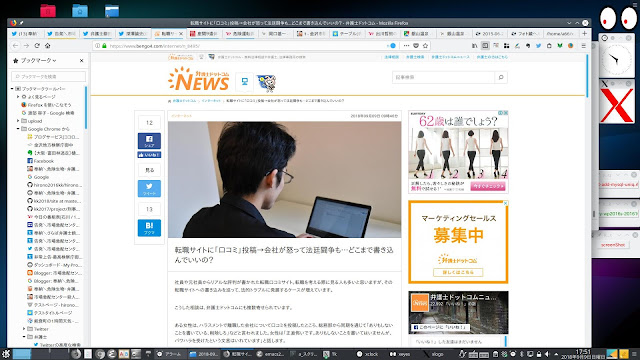
Task: Collapse the Google Chrome から folder
Action: pyautogui.click(x=18, y=129)
